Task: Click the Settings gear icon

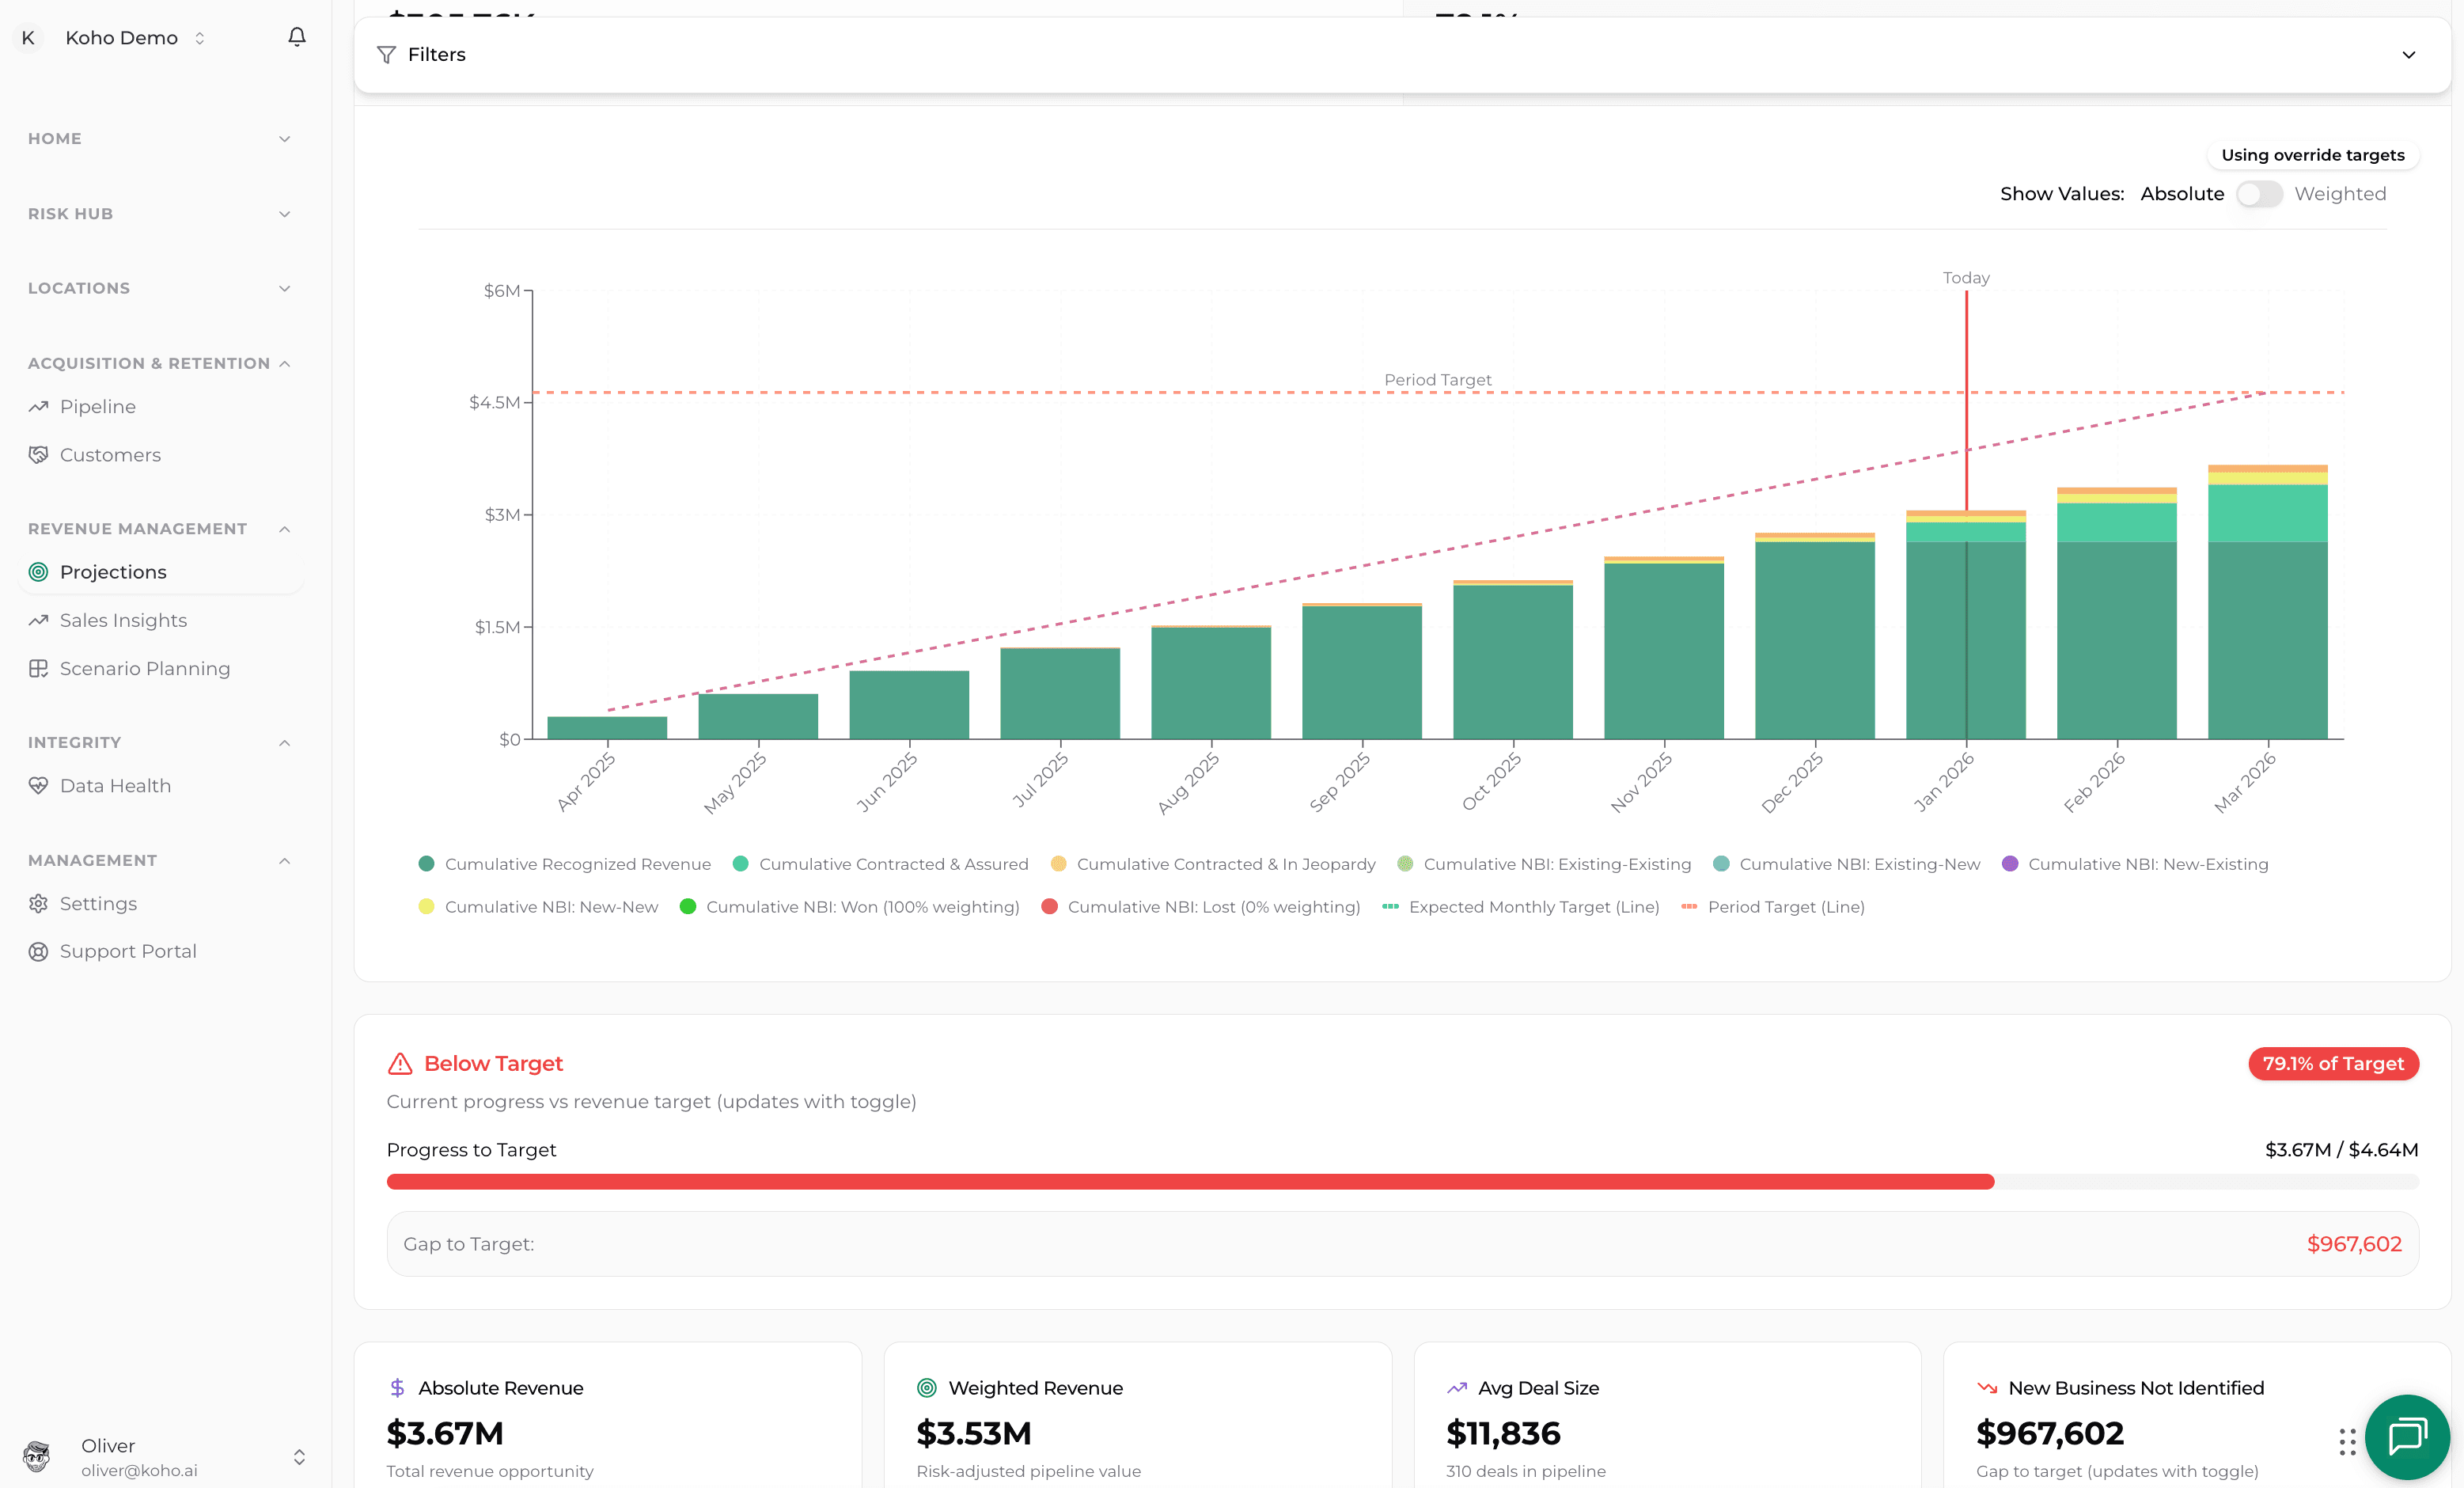Action: coord(38,903)
